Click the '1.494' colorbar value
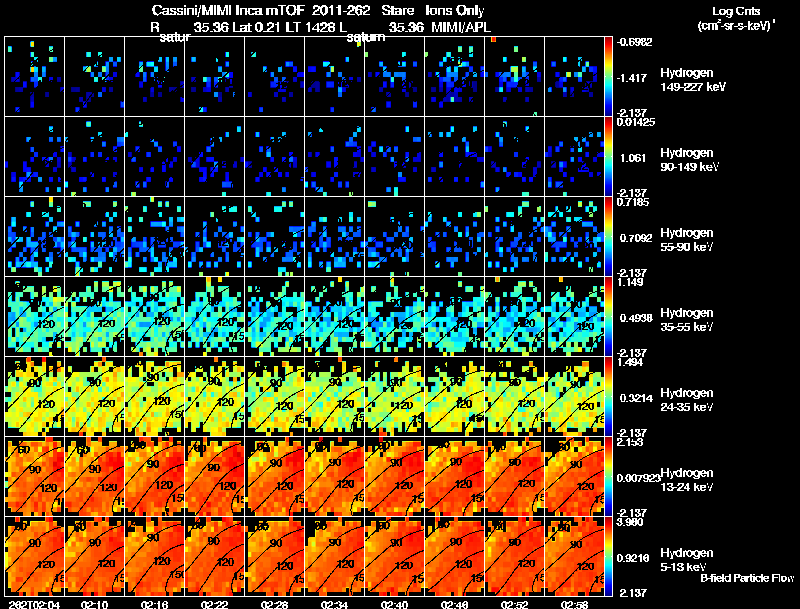Screen dimensions: 800x609 pos(630,362)
